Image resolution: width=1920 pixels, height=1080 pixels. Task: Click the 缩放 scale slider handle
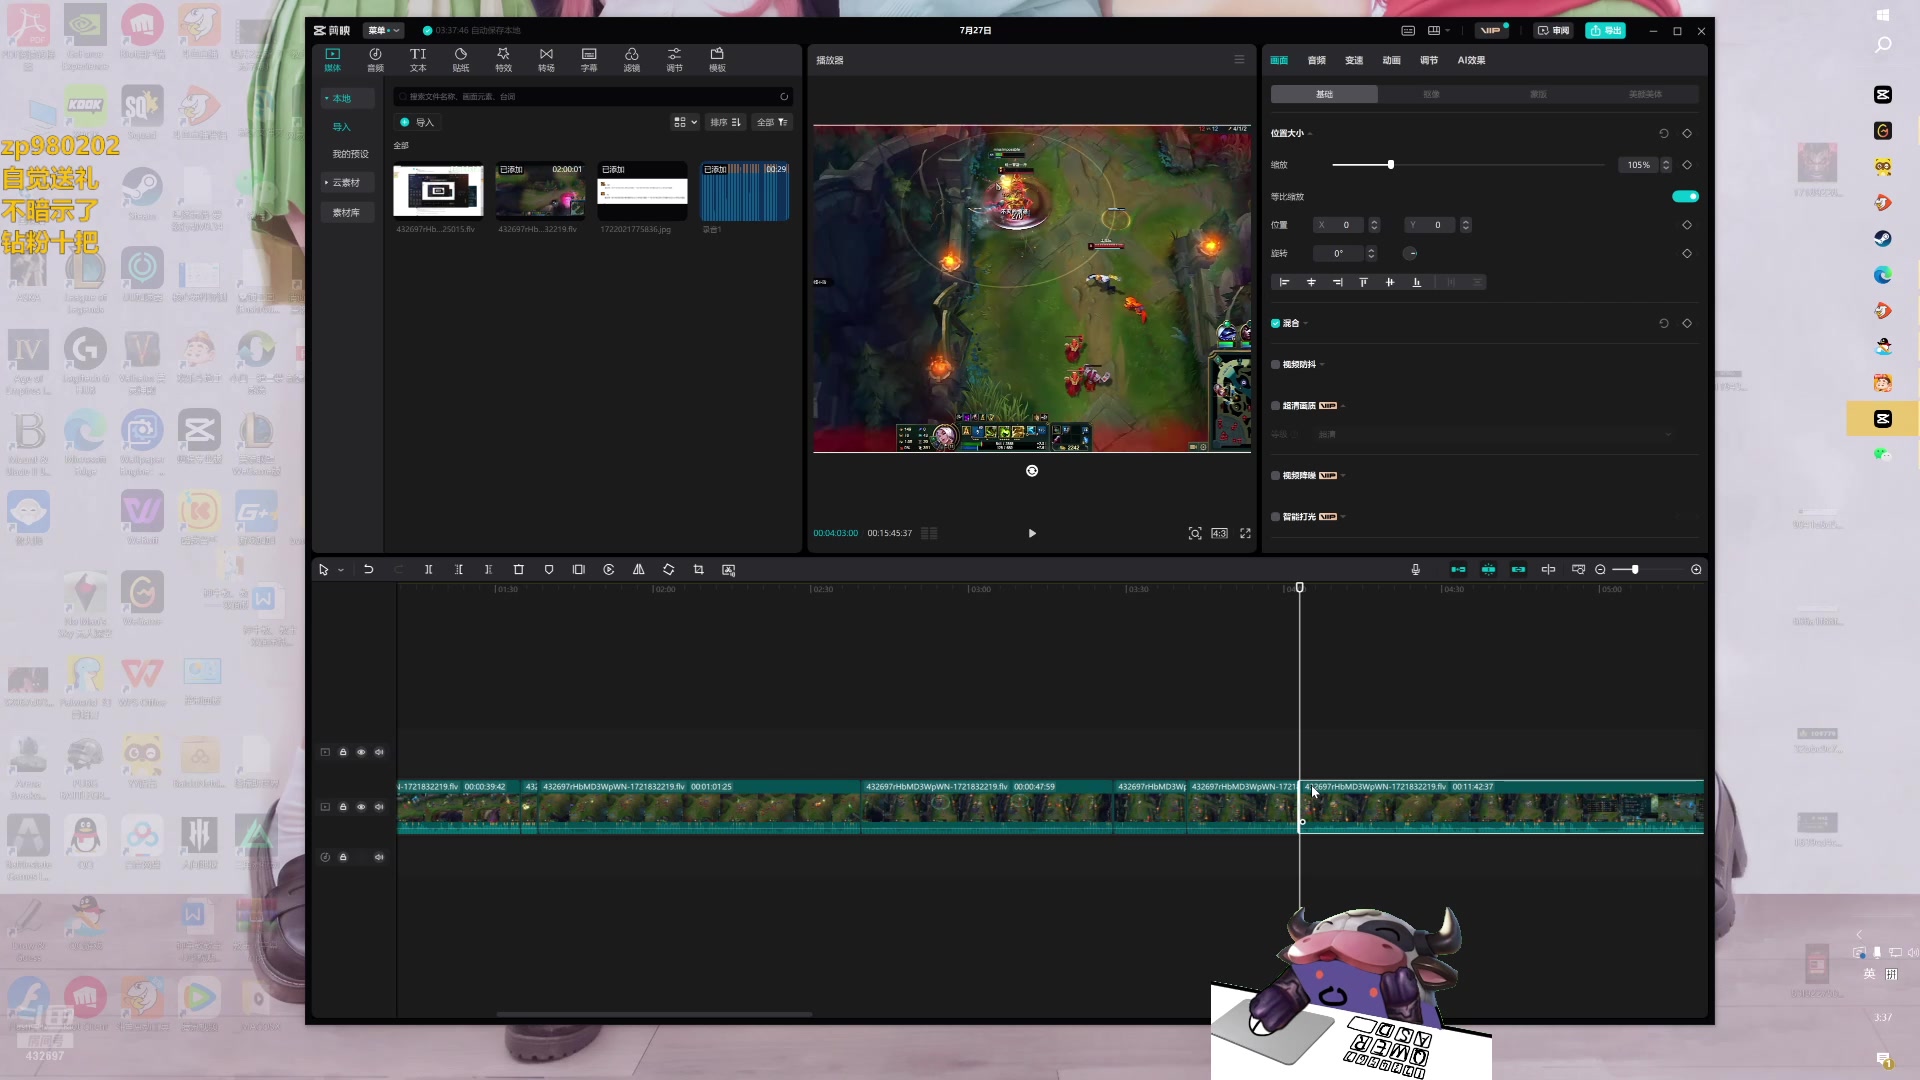click(x=1390, y=165)
